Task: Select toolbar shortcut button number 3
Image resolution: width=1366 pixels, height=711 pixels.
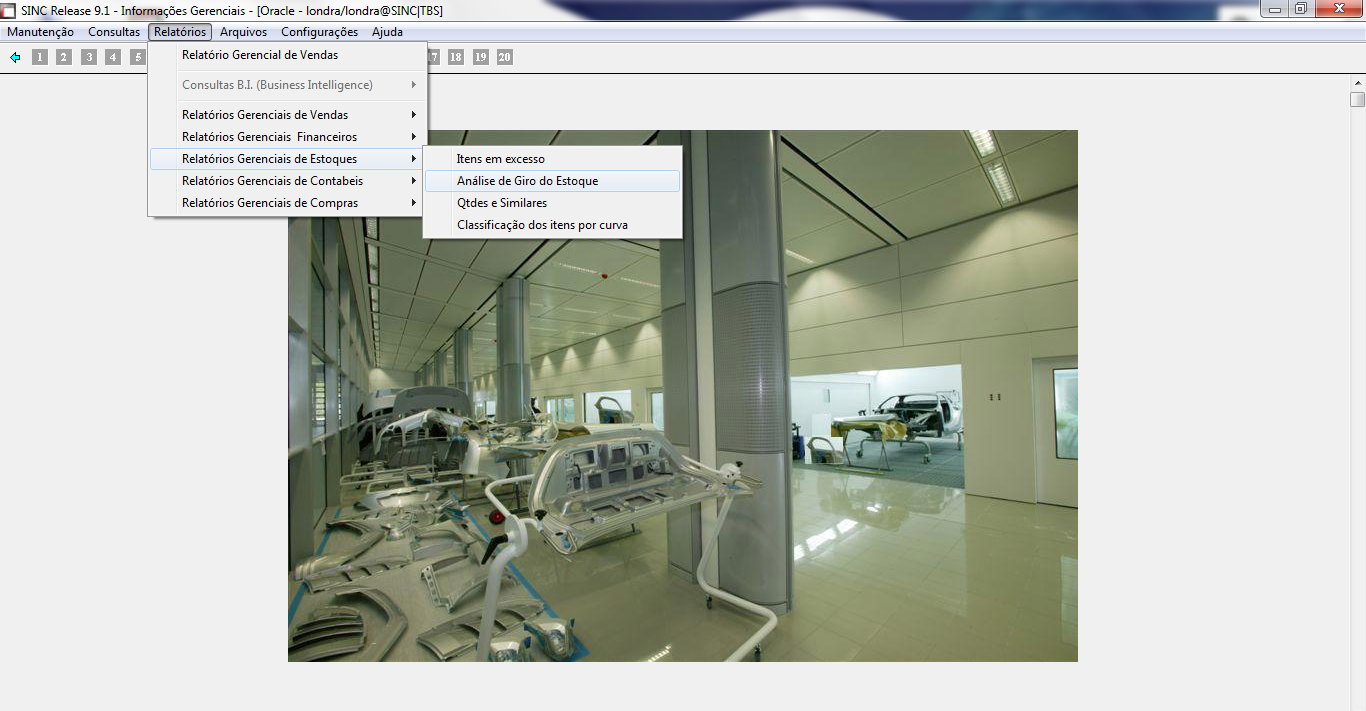Action: [89, 57]
